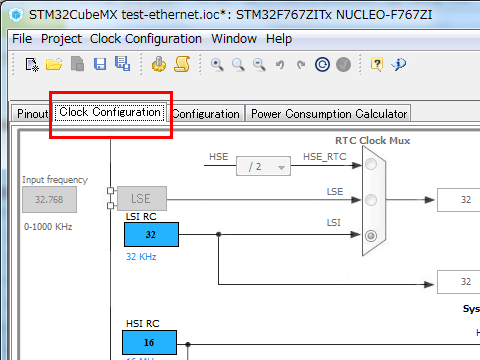
Task: Click the lower LSE pin square connector
Action: pyautogui.click(x=110, y=206)
